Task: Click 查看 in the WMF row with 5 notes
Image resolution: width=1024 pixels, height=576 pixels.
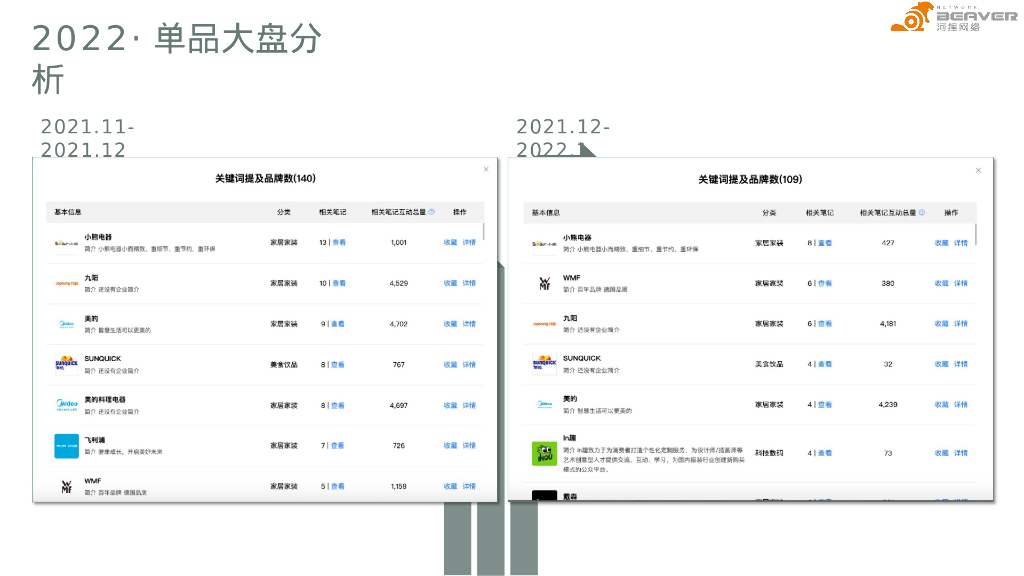Action: [338, 487]
